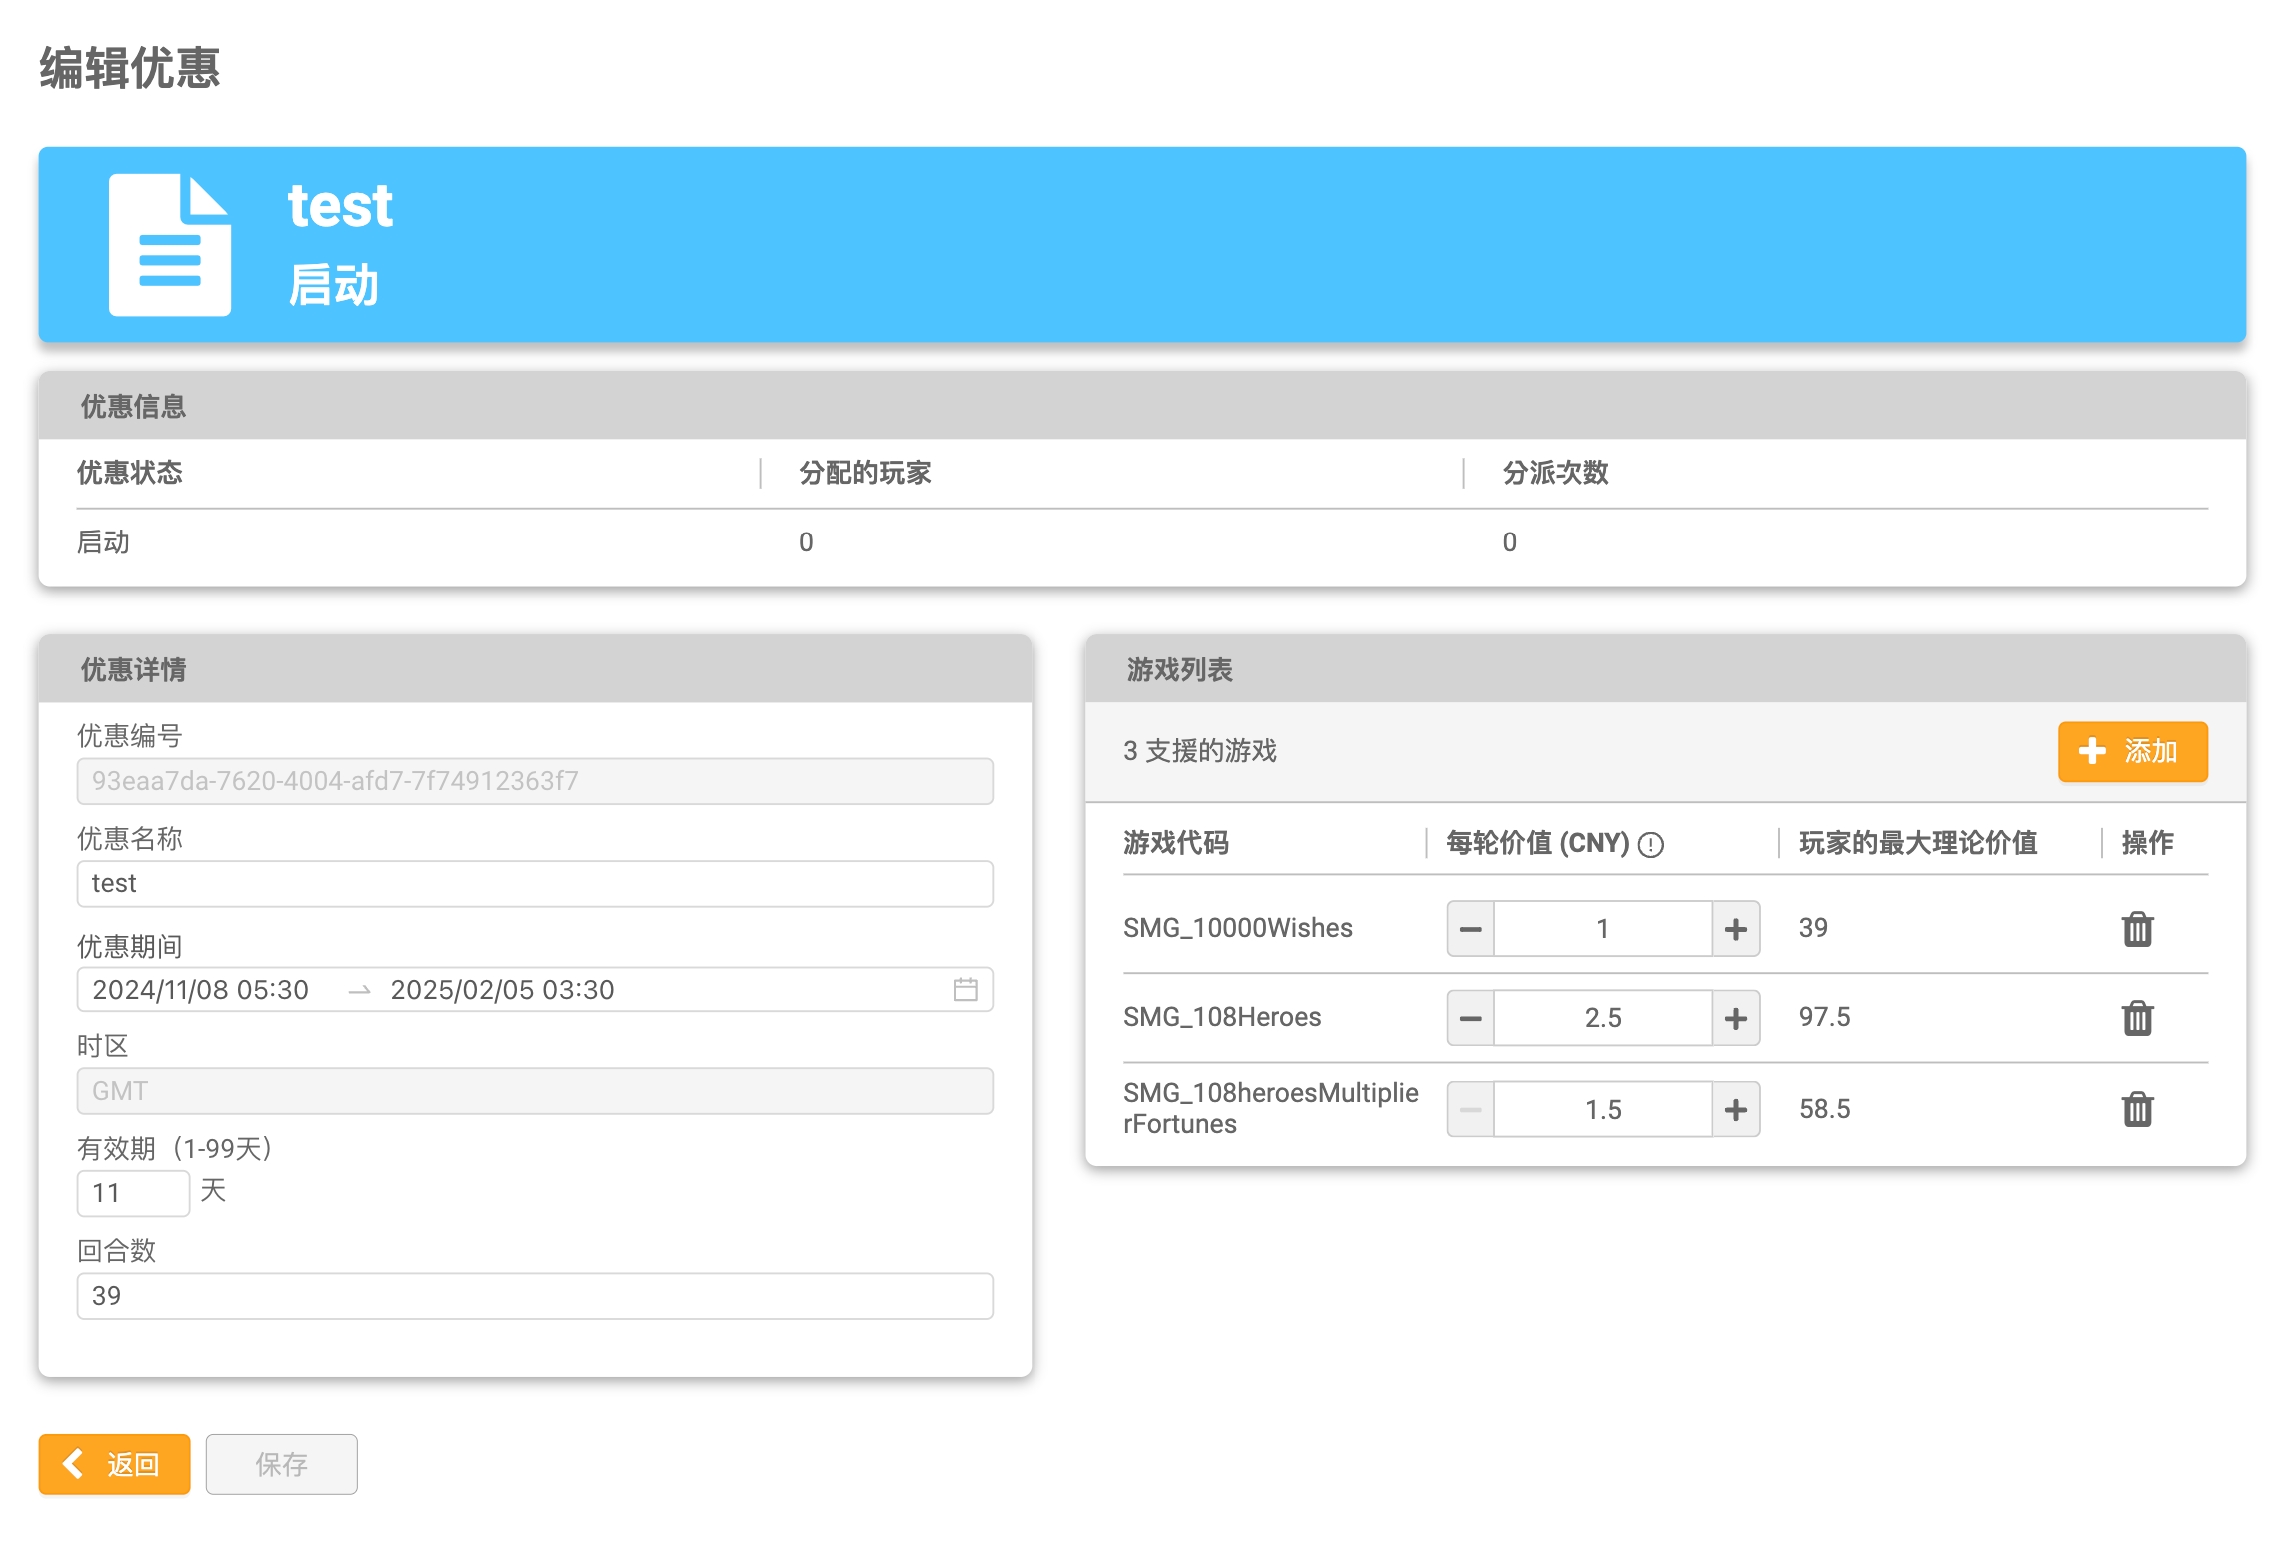Click the 保存 save button
The width and height of the screenshot is (2292, 1553).
tap(281, 1464)
